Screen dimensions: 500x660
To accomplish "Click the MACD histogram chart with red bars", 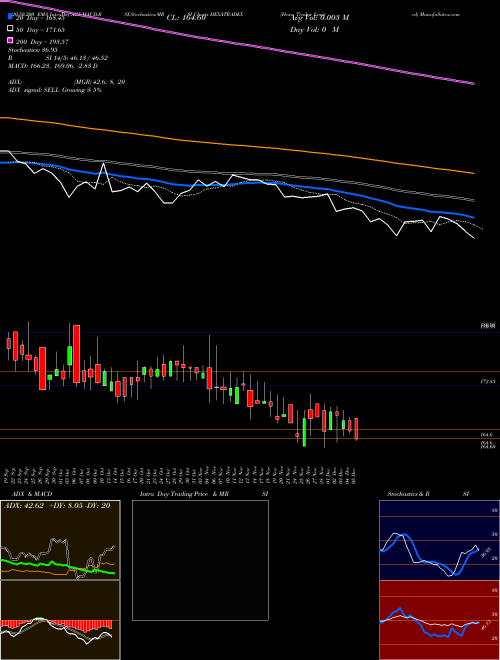I will tap(60, 620).
